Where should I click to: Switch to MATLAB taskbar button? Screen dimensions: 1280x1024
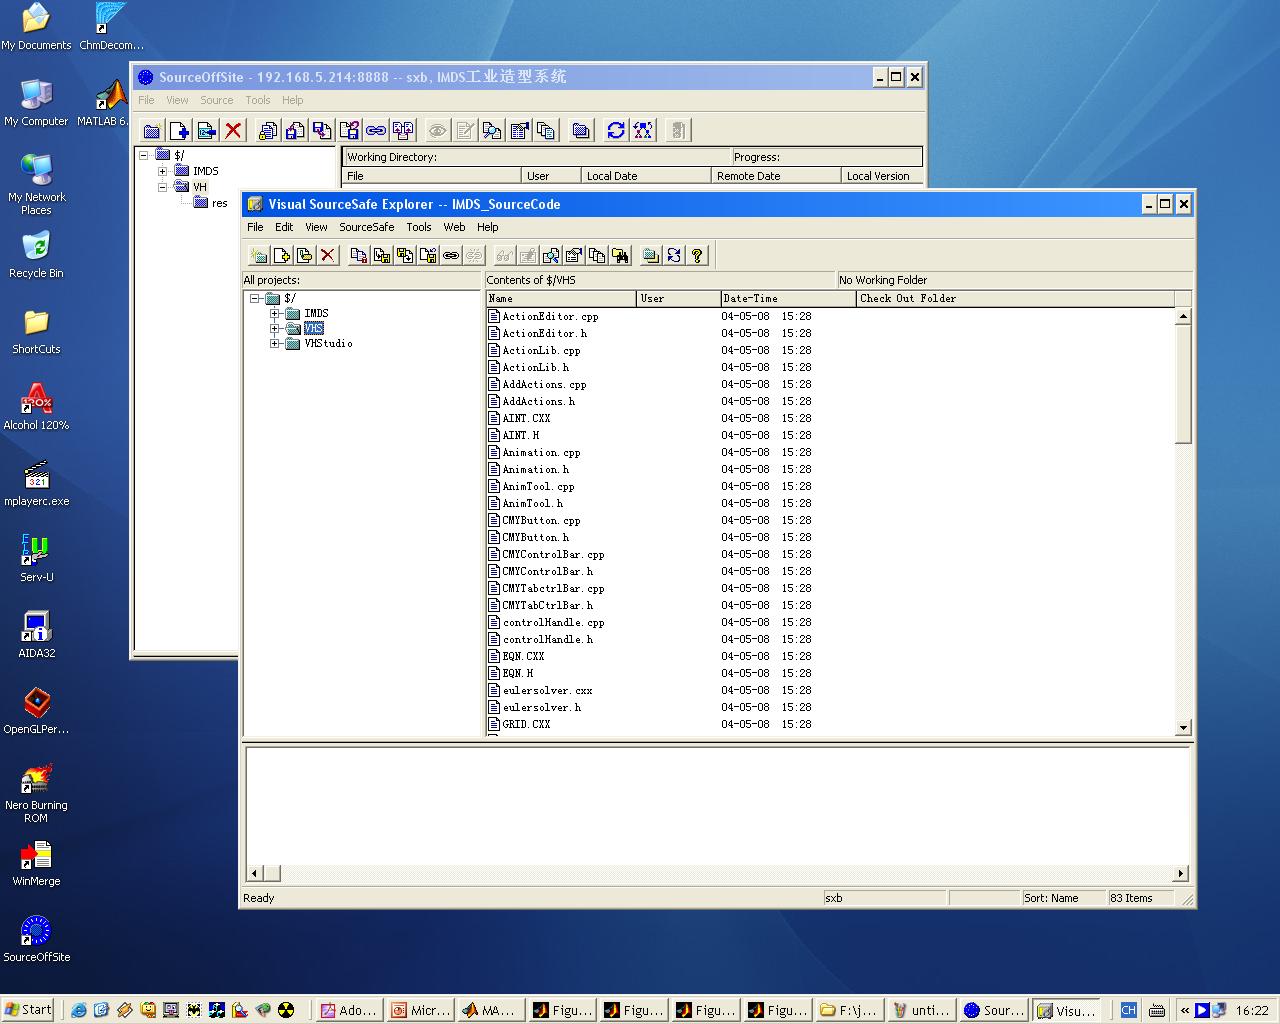tap(489, 1010)
